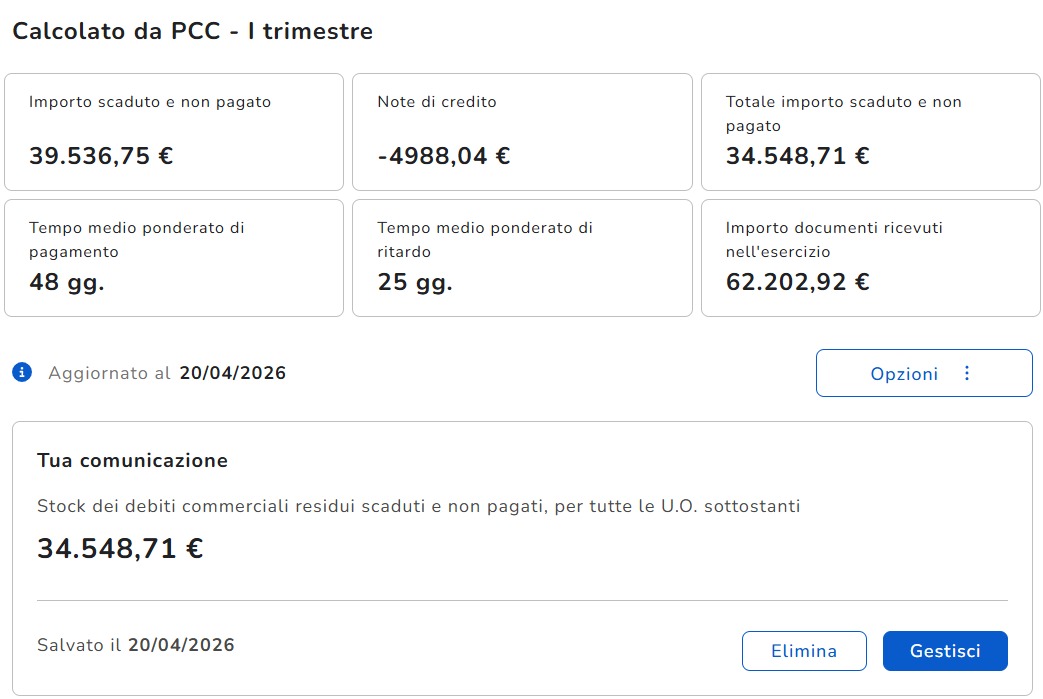Select the Tempo medio ponderato di pagamento card
This screenshot has height=699, width=1043.
pos(174,258)
